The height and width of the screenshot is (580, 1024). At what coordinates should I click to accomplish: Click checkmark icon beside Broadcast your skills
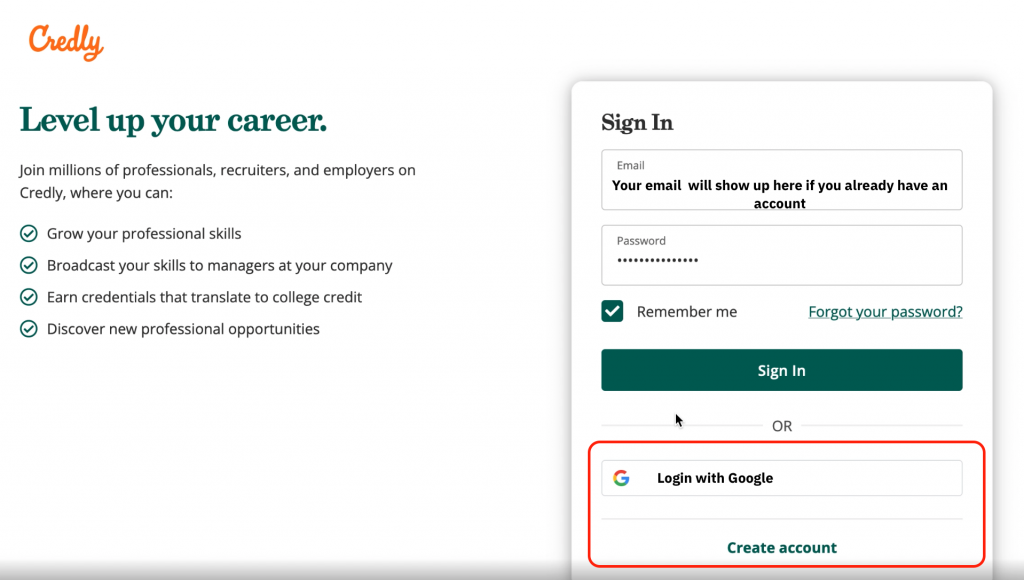point(29,265)
